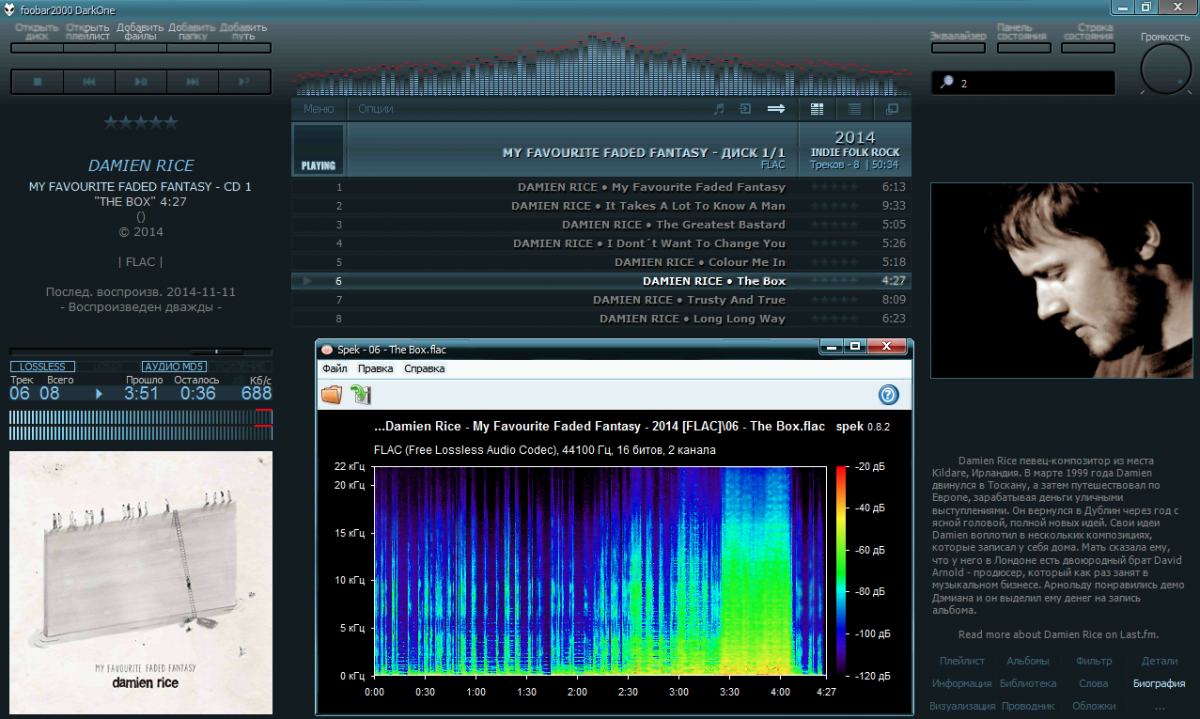This screenshot has height=719, width=1200.
Task: Switch to the Визуализация tab
Action: 962,706
